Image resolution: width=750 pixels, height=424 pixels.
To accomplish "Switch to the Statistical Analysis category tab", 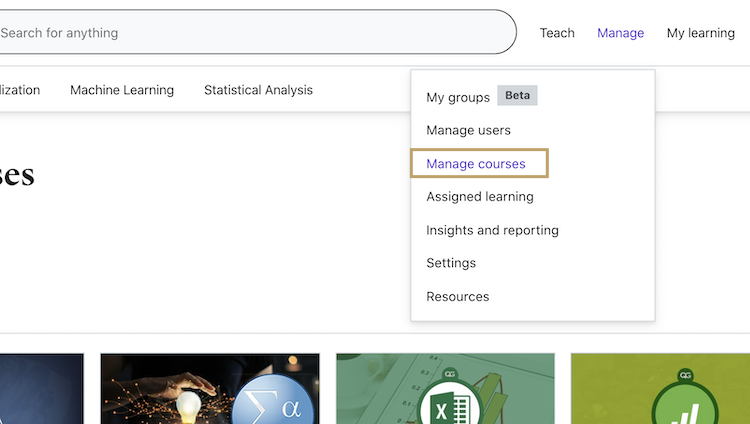I will coord(258,90).
